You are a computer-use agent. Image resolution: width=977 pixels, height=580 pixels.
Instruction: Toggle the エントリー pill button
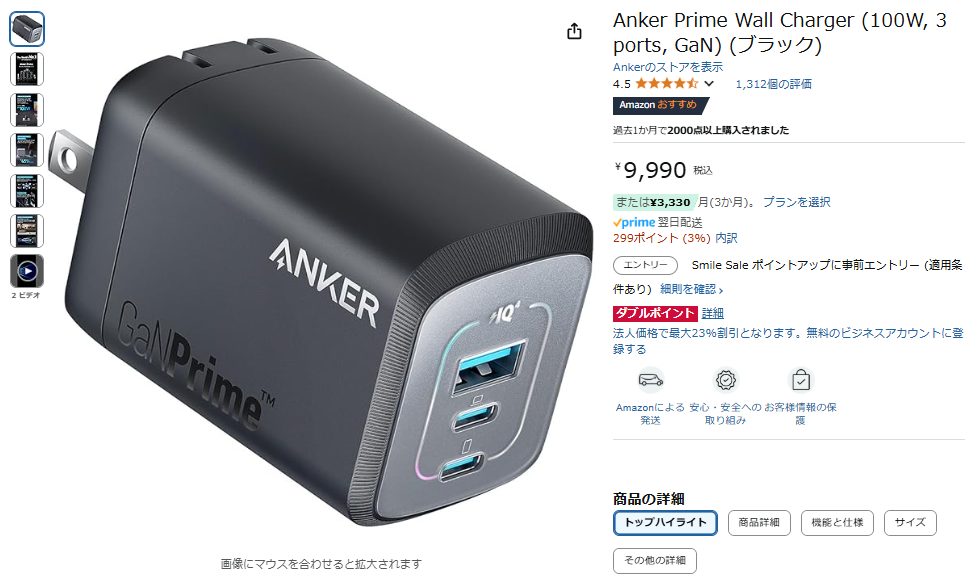point(645,265)
